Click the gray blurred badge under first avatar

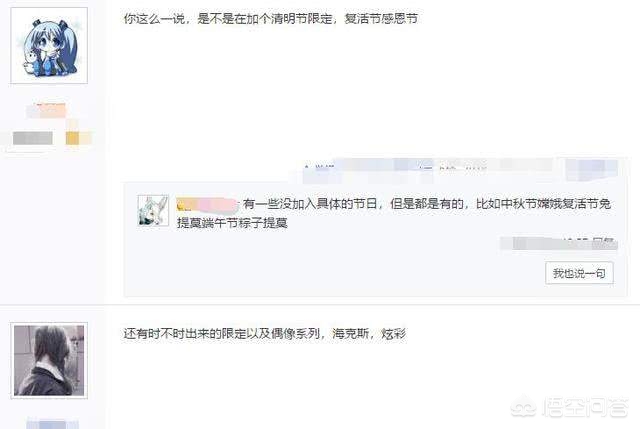pos(33,138)
